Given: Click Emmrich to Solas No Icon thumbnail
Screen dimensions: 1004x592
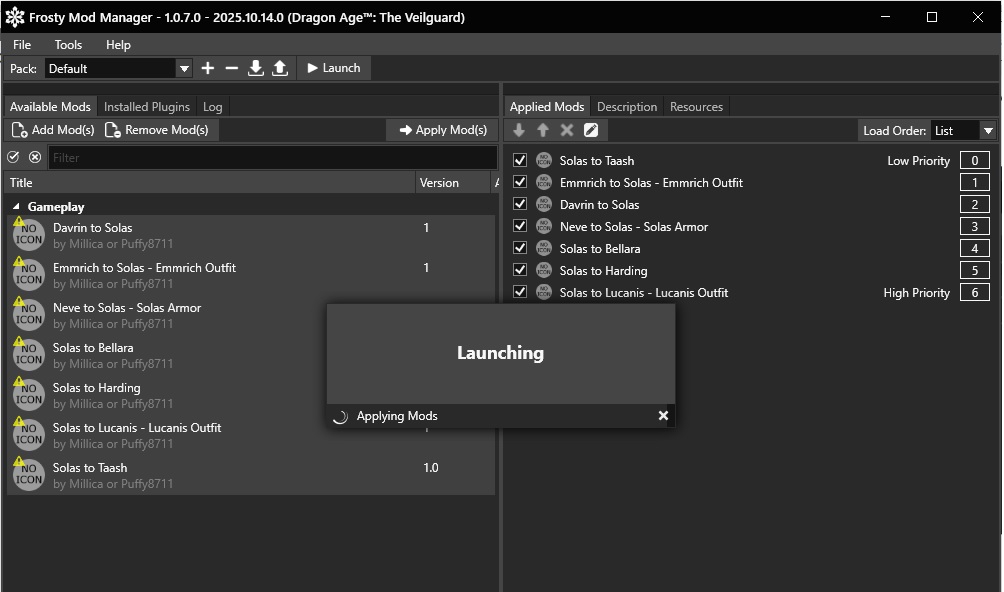Looking at the screenshot, I should pyautogui.click(x=29, y=275).
